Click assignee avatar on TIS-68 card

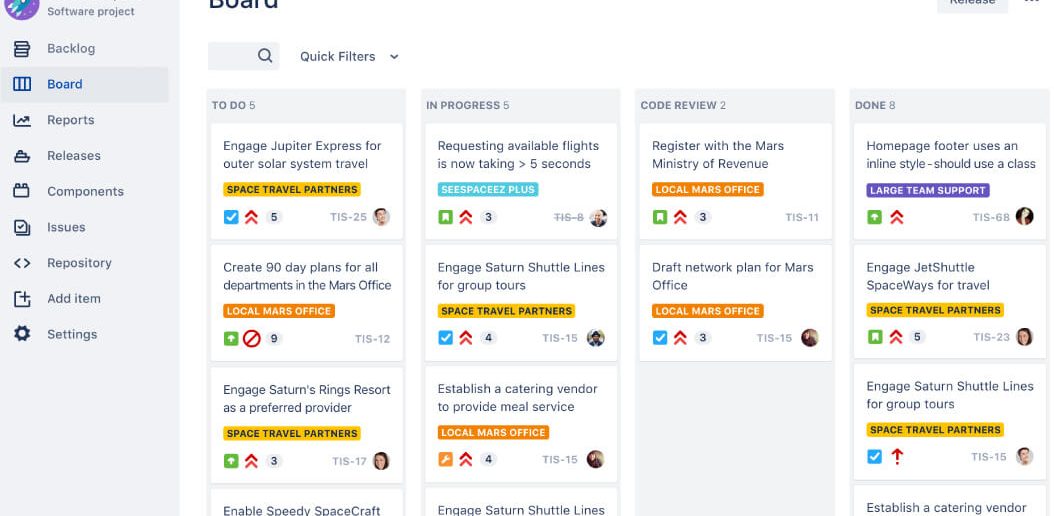(x=1024, y=216)
